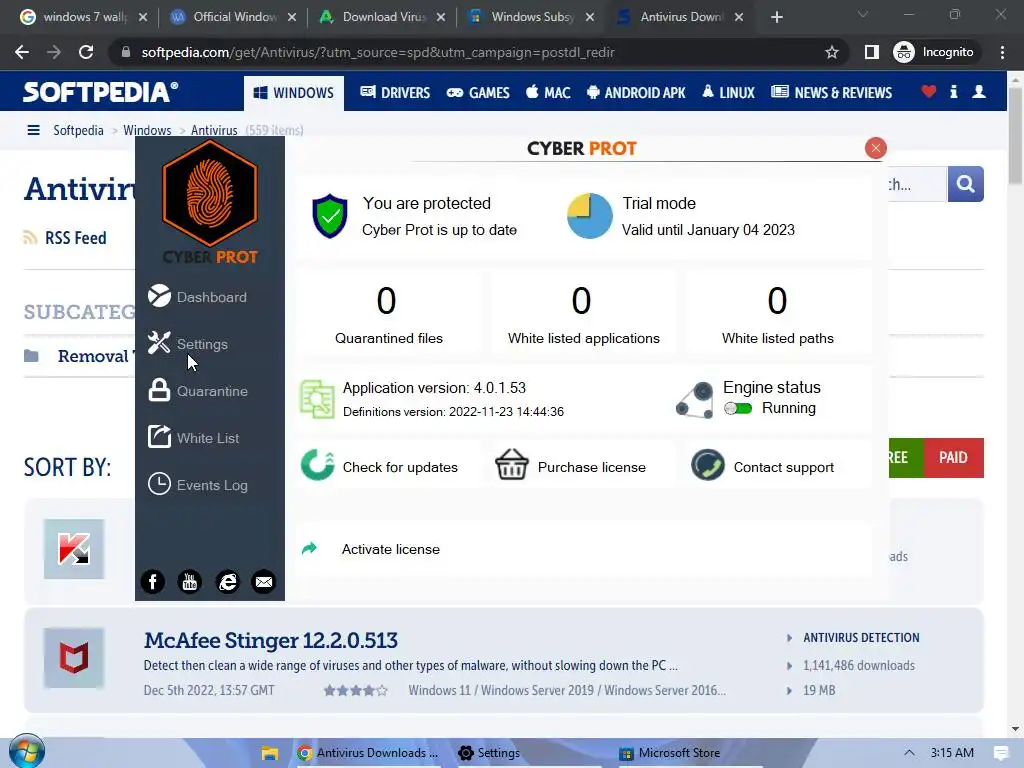Bookmark this page with star icon

[831, 52]
